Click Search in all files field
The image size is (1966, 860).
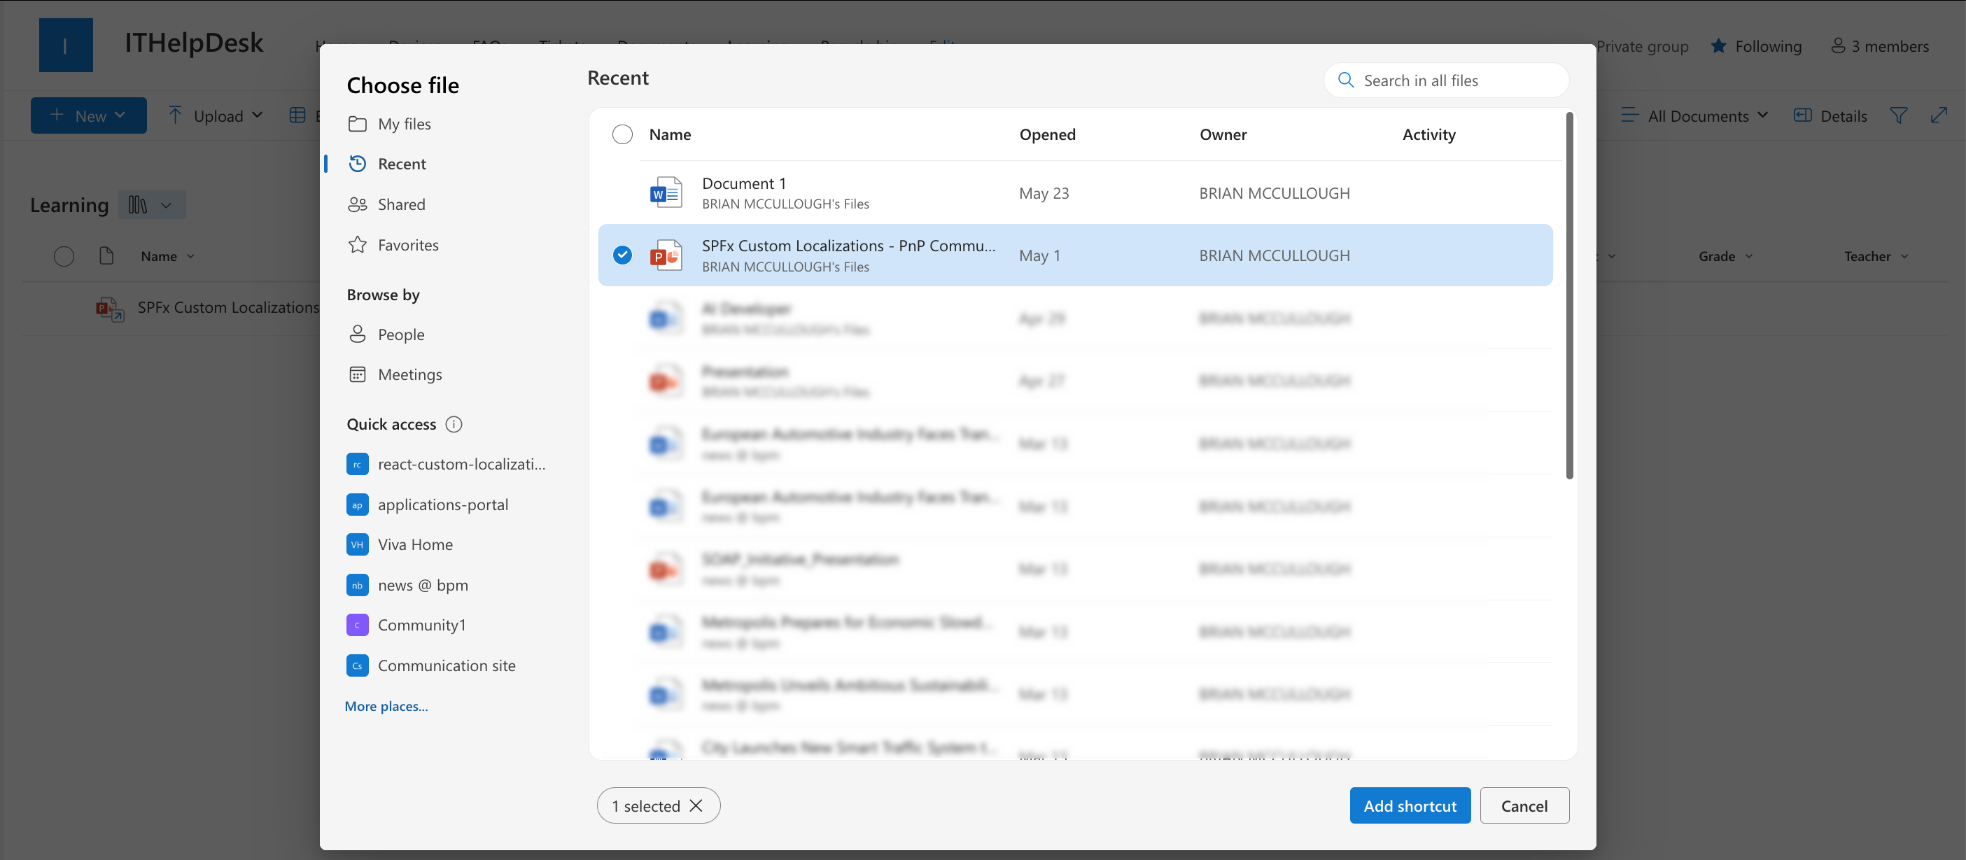coord(1446,80)
